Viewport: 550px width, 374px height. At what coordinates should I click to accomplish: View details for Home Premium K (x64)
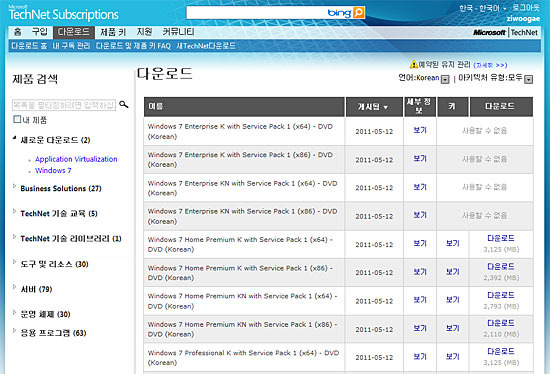tap(420, 243)
